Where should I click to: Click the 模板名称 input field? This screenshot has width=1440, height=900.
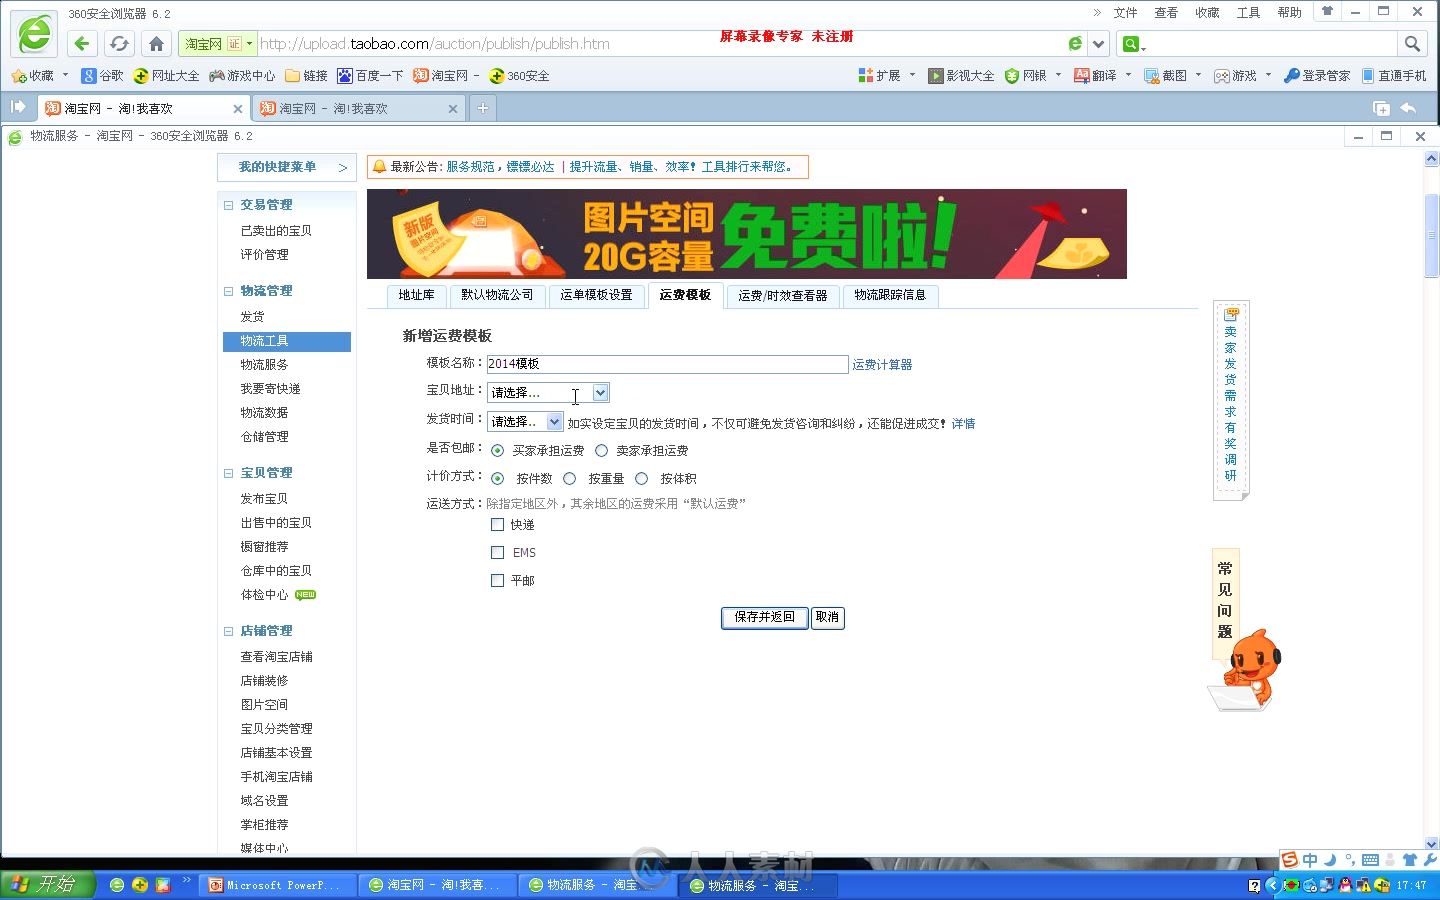[x=667, y=364]
